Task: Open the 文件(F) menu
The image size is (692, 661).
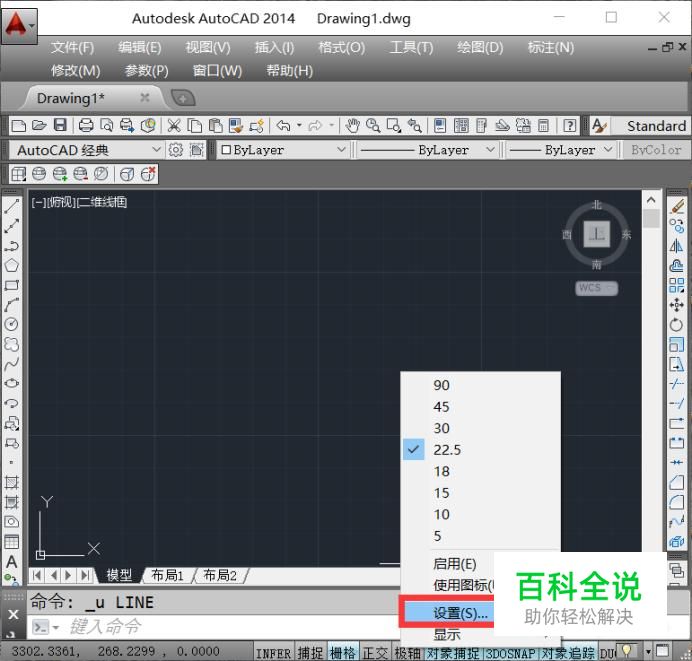Action: (x=72, y=47)
